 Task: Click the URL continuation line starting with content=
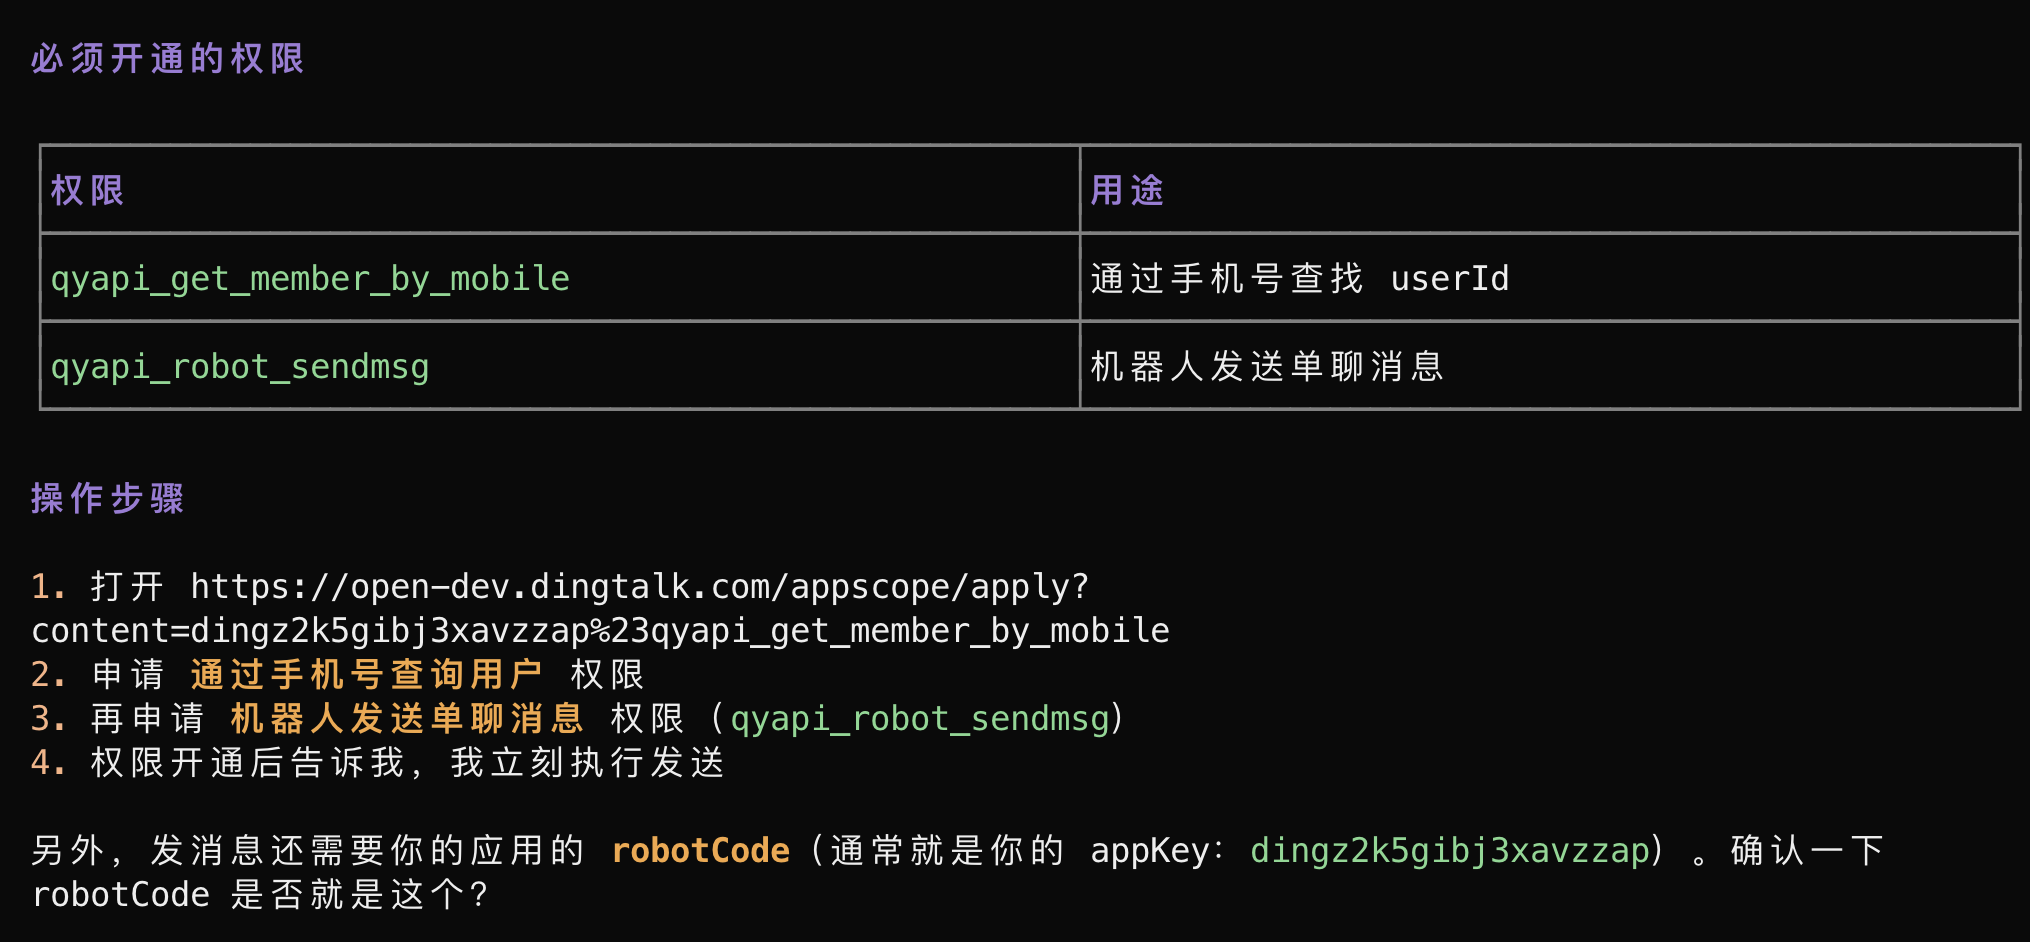[x=600, y=631]
